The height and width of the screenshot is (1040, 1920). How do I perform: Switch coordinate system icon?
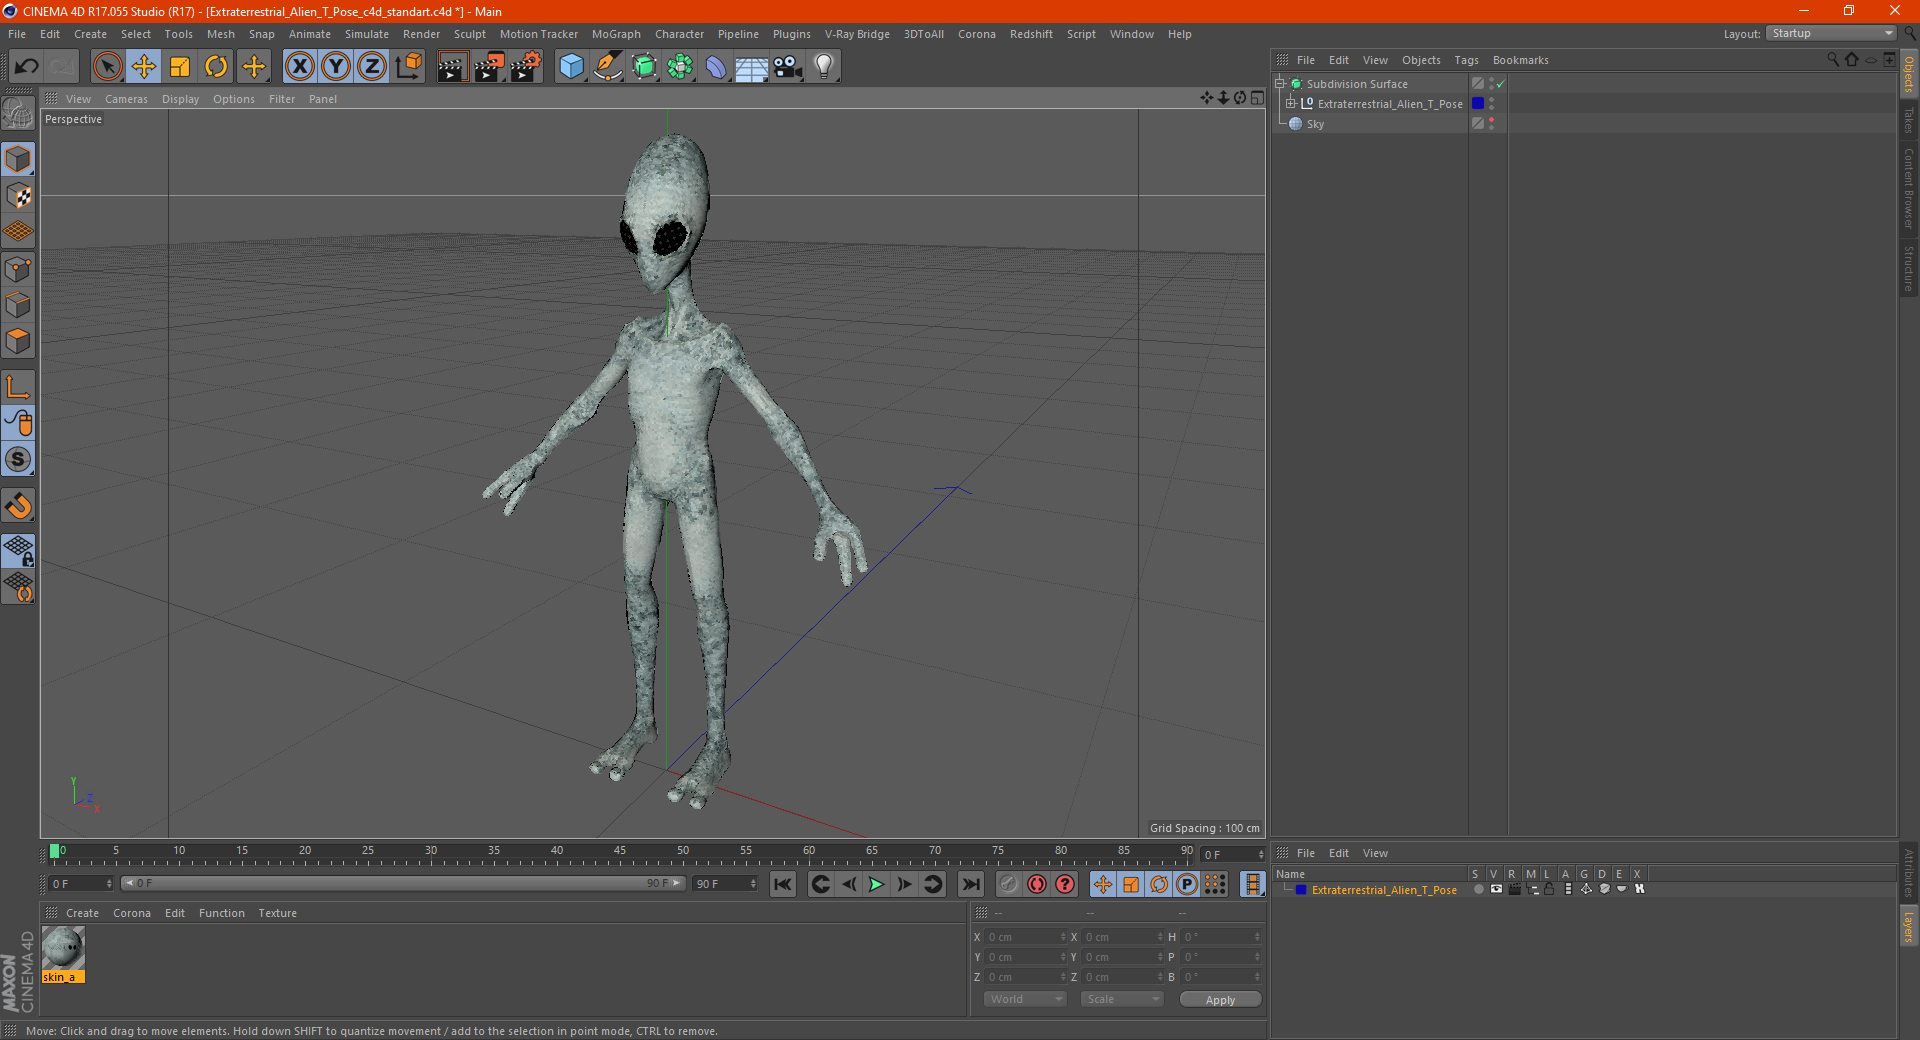(409, 67)
